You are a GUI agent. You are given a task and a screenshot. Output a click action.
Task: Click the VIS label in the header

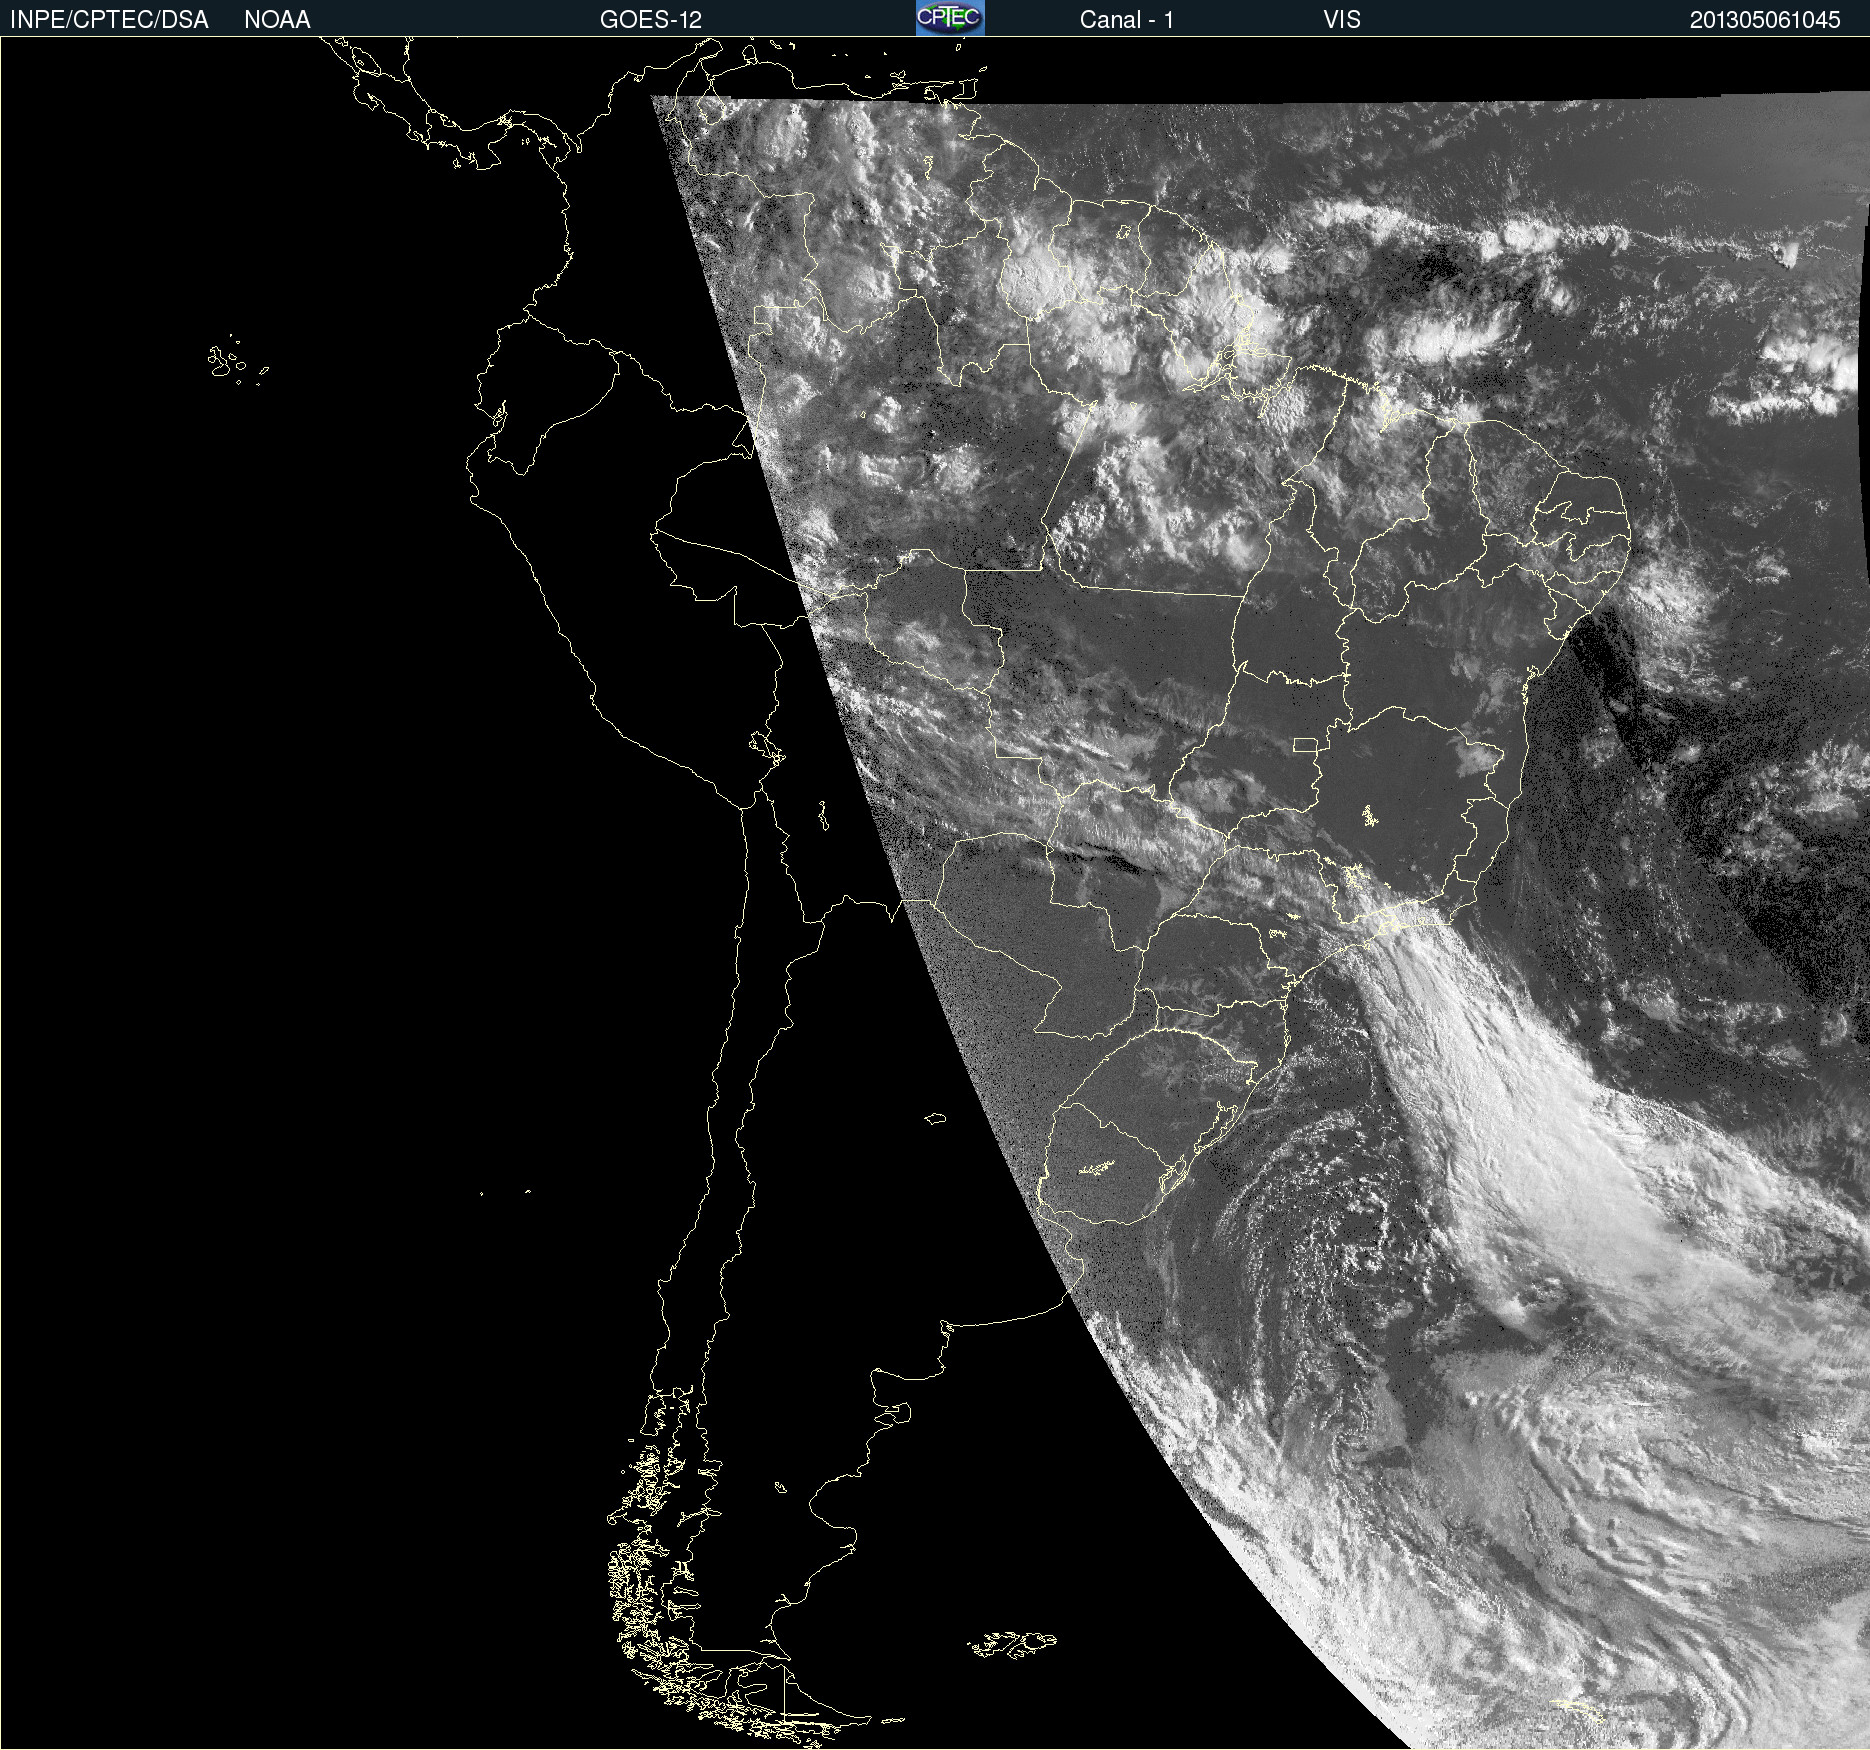point(1342,20)
